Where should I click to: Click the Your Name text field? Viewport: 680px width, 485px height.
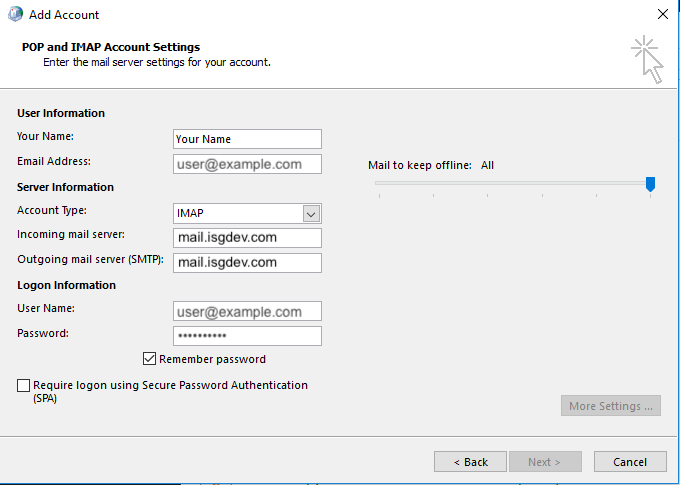click(x=247, y=139)
